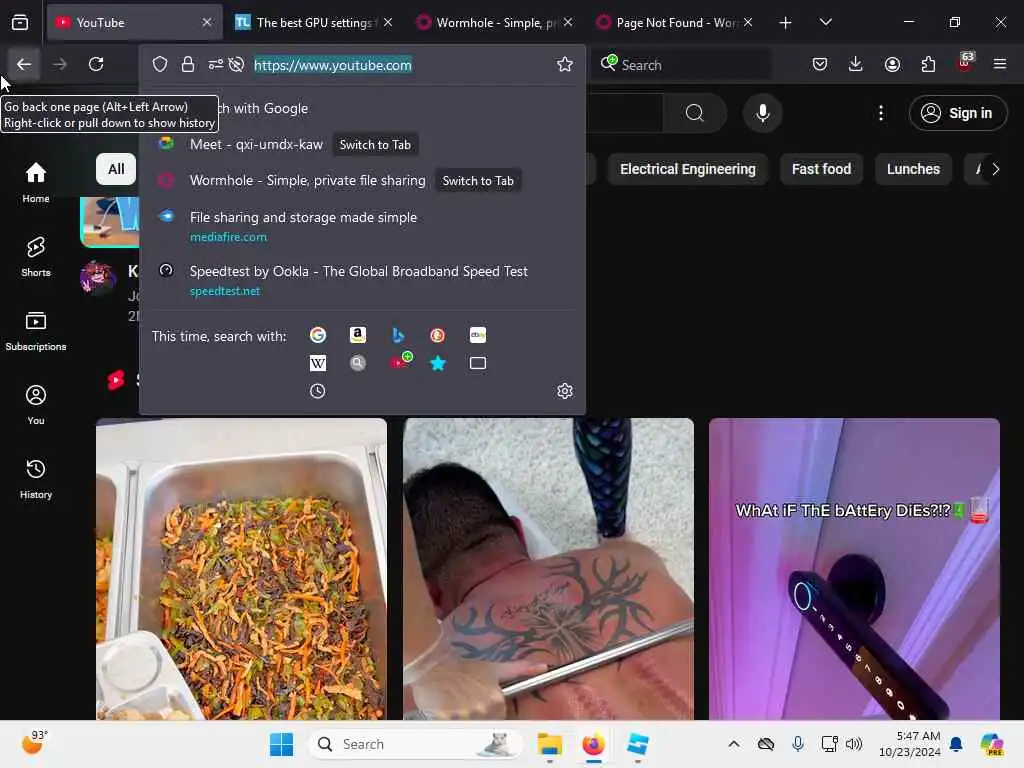Search history using the clock icon
The image size is (1024, 768).
pyautogui.click(x=317, y=391)
